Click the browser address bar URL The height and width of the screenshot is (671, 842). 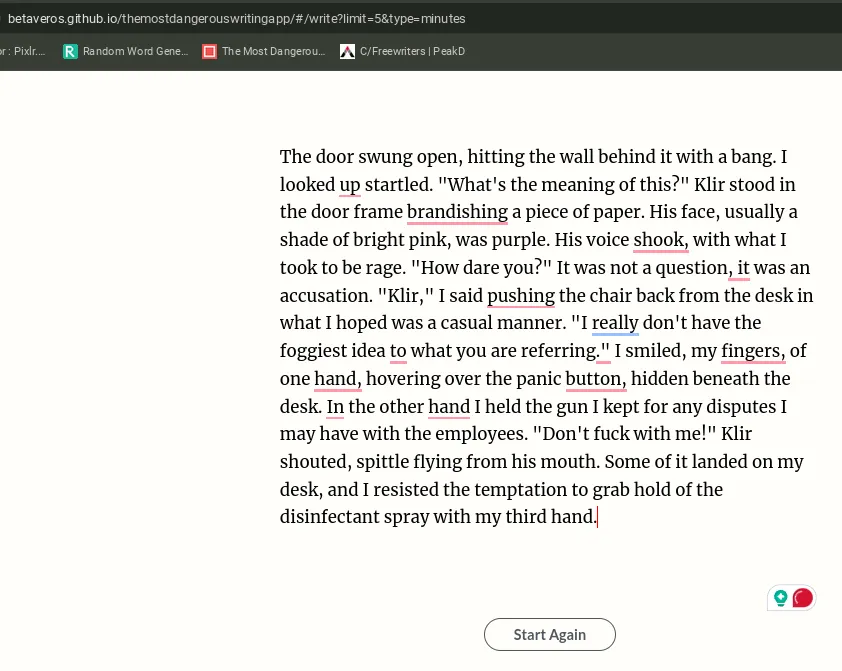(x=236, y=19)
